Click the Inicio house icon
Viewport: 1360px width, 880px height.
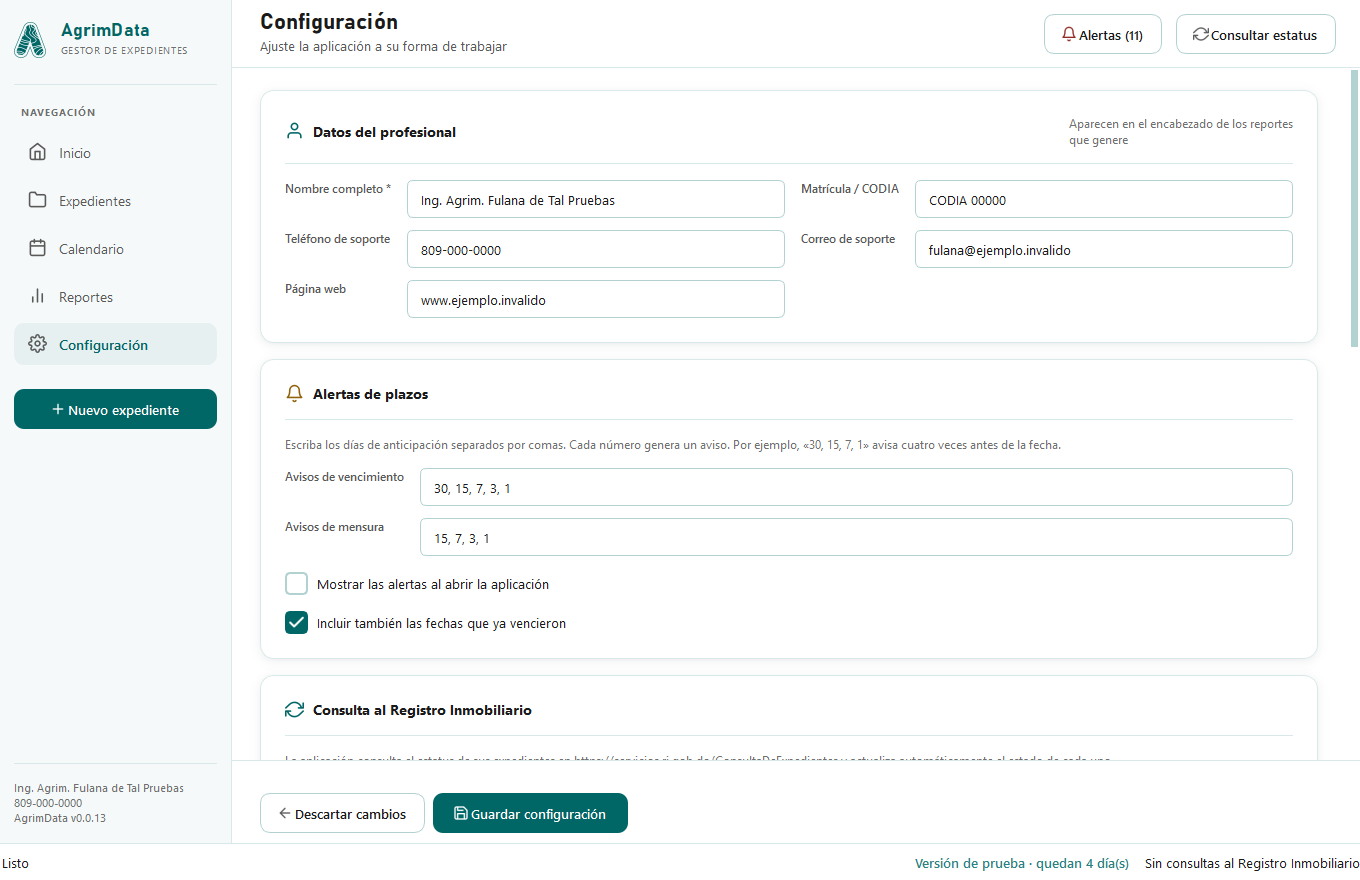[37, 153]
